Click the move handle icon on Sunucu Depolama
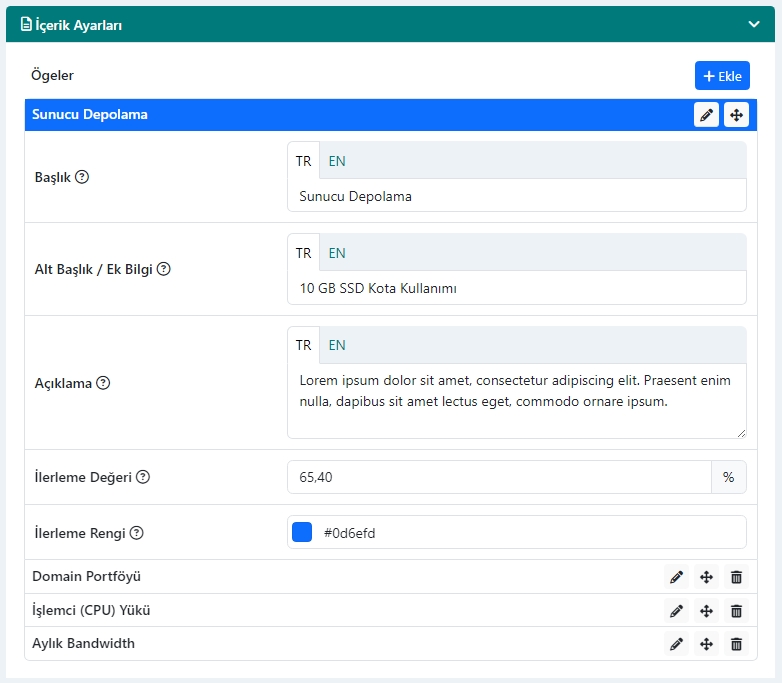The image size is (782, 683). [x=736, y=115]
